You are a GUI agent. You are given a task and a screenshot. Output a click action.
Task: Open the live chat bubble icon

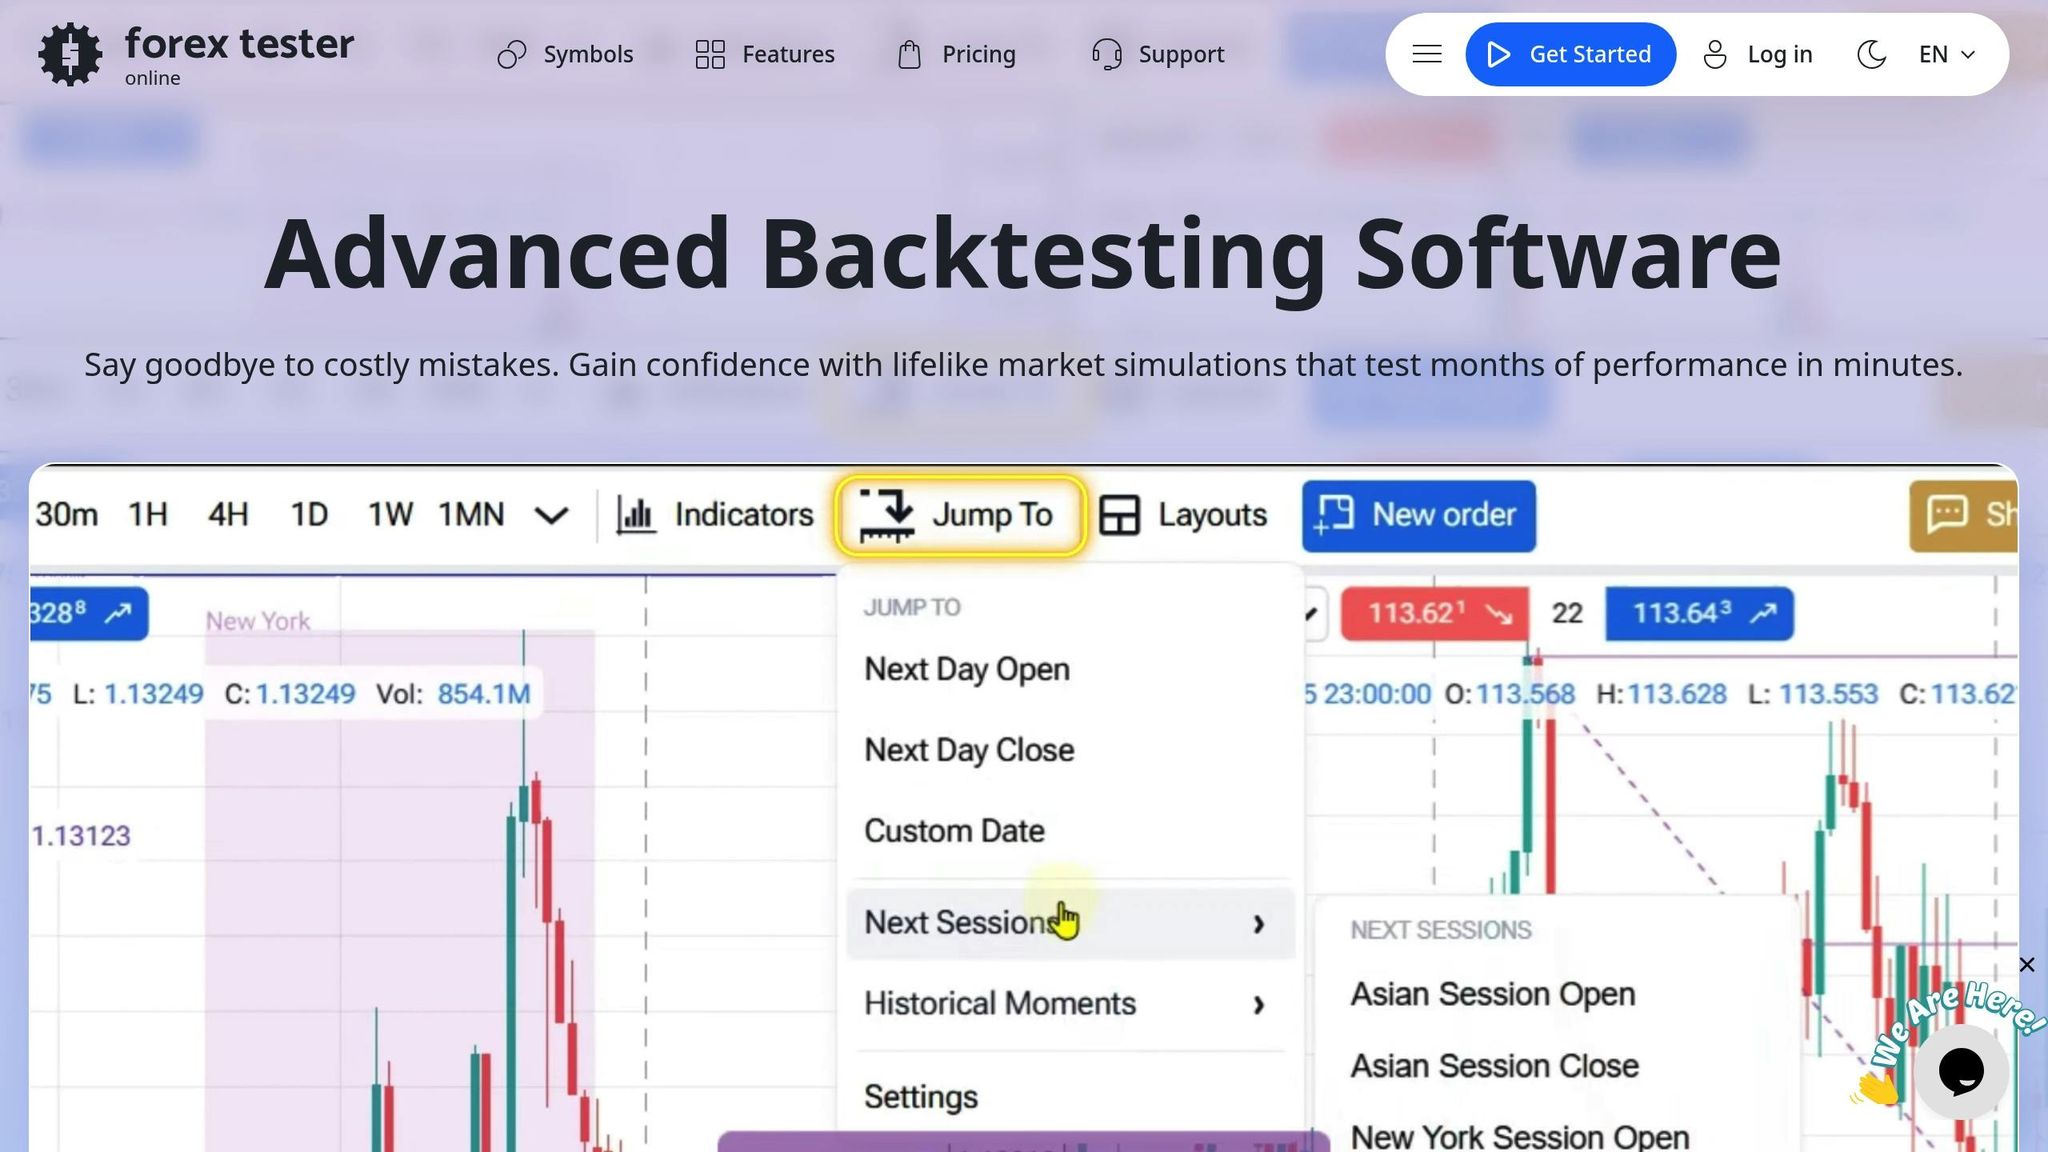1960,1071
